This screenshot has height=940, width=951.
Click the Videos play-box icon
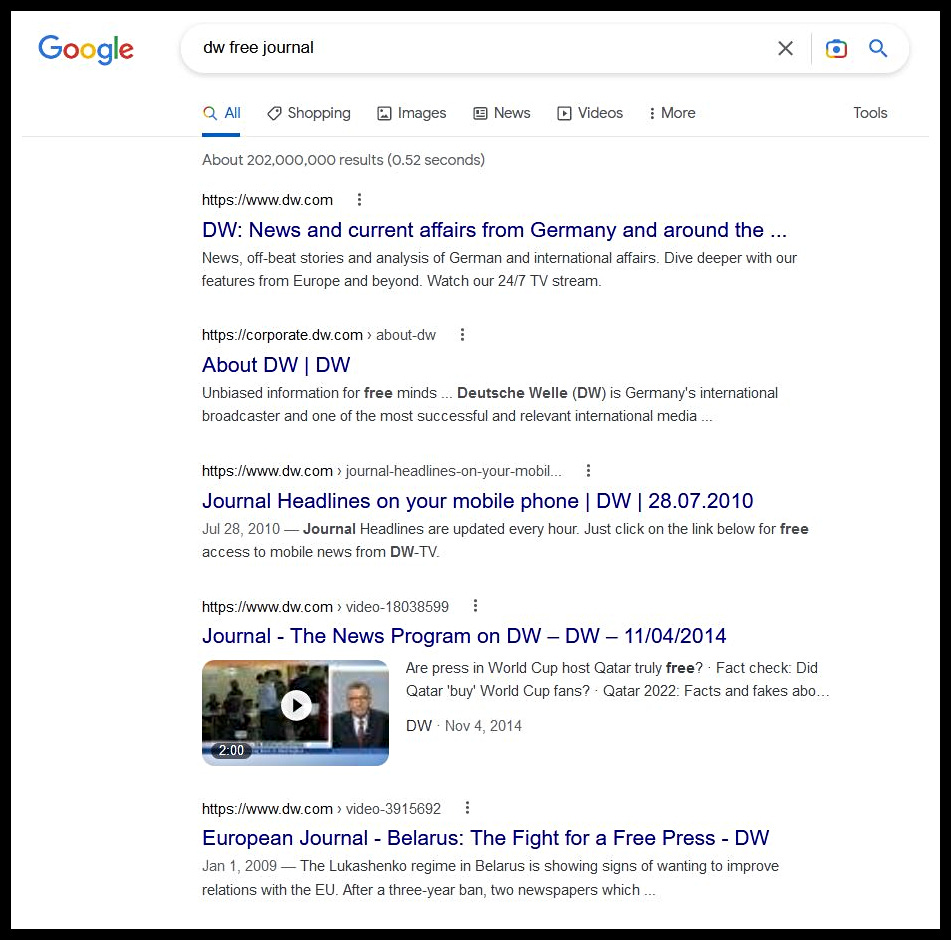[x=564, y=113]
